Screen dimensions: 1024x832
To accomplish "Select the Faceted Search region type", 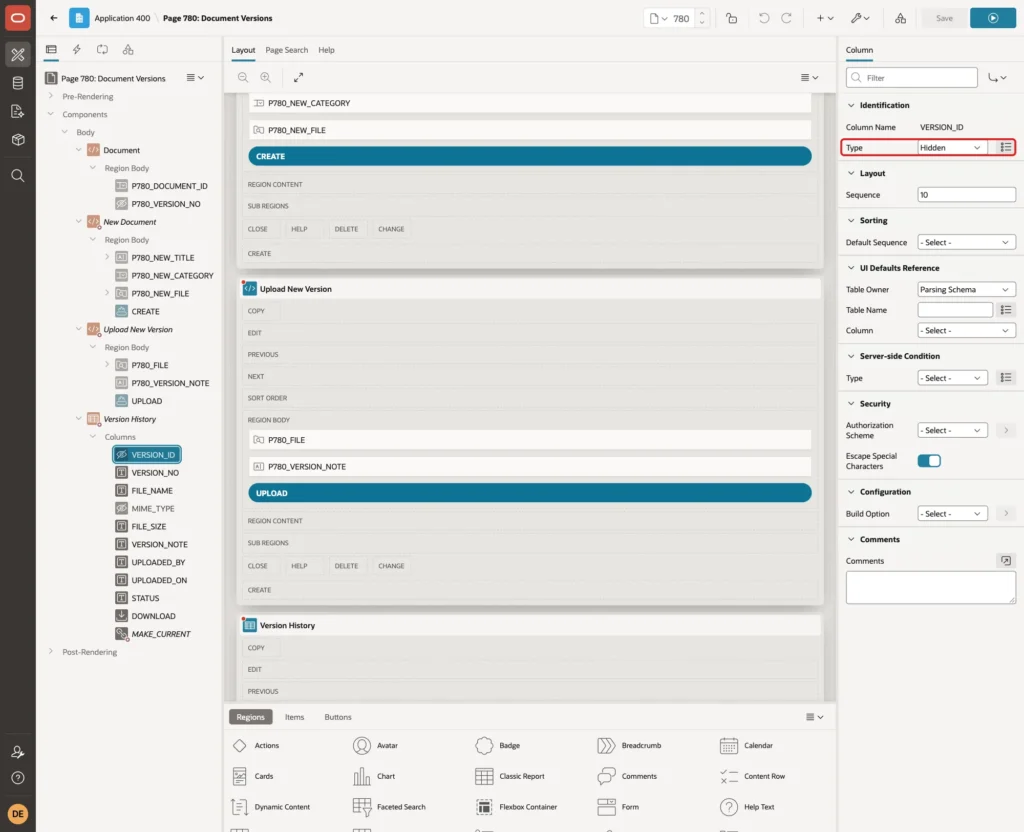I will pyautogui.click(x=389, y=807).
